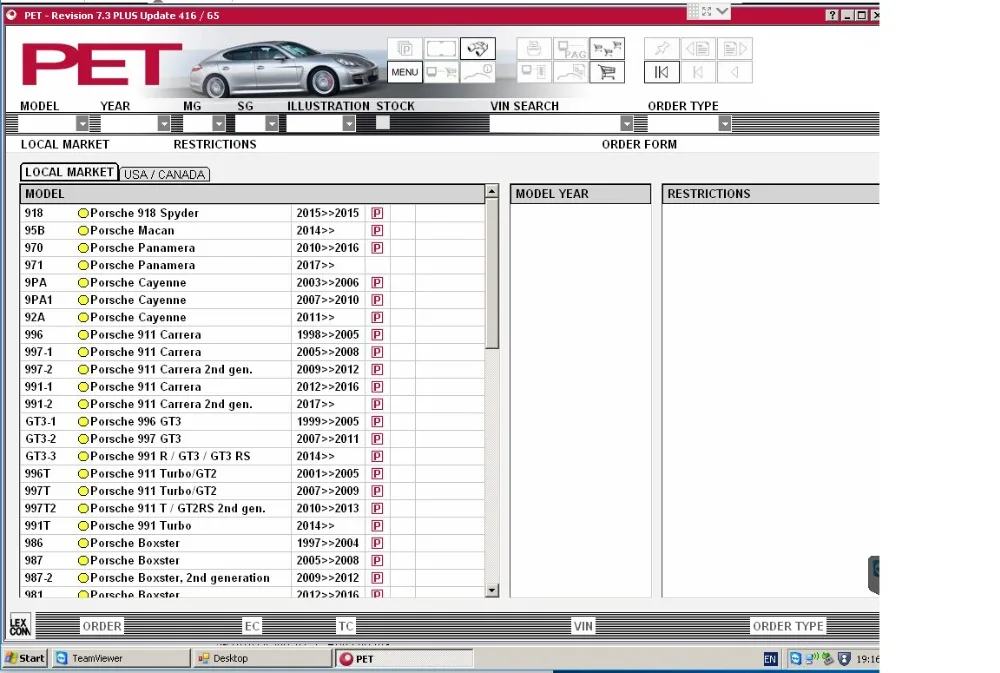This screenshot has width=1000, height=673.
Task: Select yellow marker for 971 Panamera
Action: coord(83,265)
